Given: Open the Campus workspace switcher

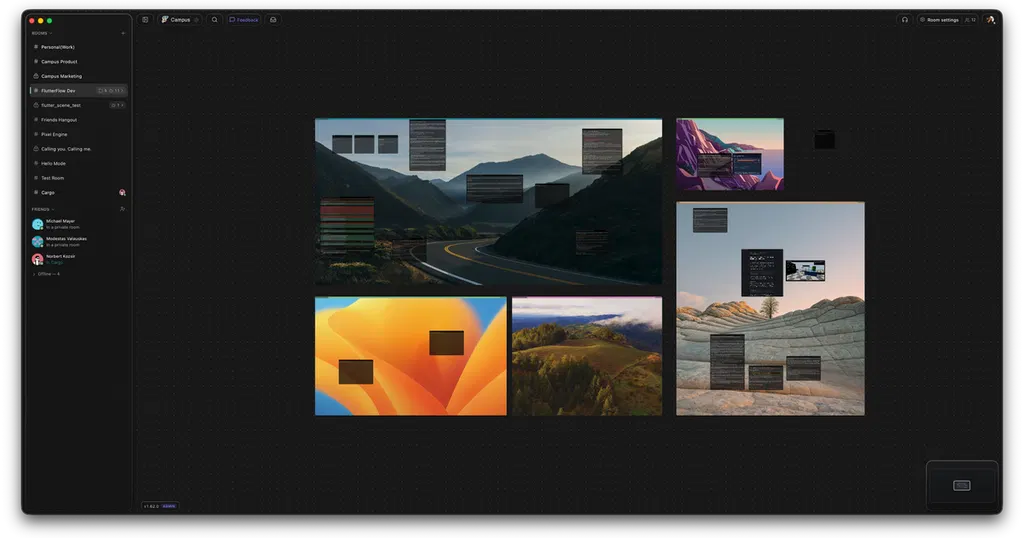Looking at the screenshot, I should pyautogui.click(x=180, y=20).
